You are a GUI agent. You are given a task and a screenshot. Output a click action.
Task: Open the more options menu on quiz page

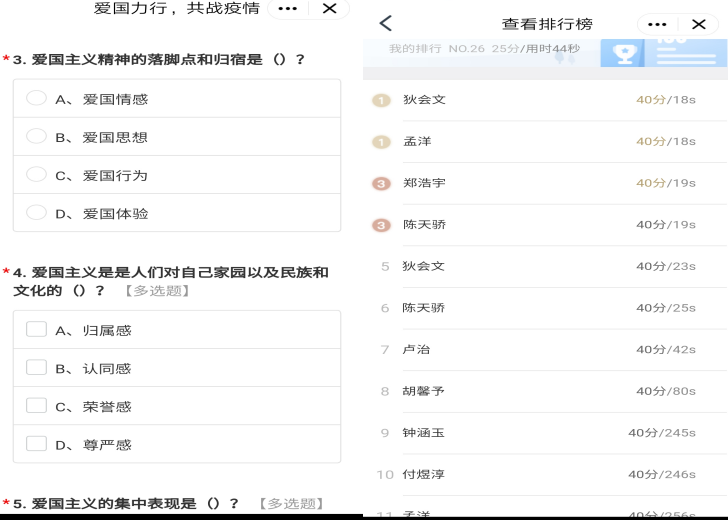287,8
